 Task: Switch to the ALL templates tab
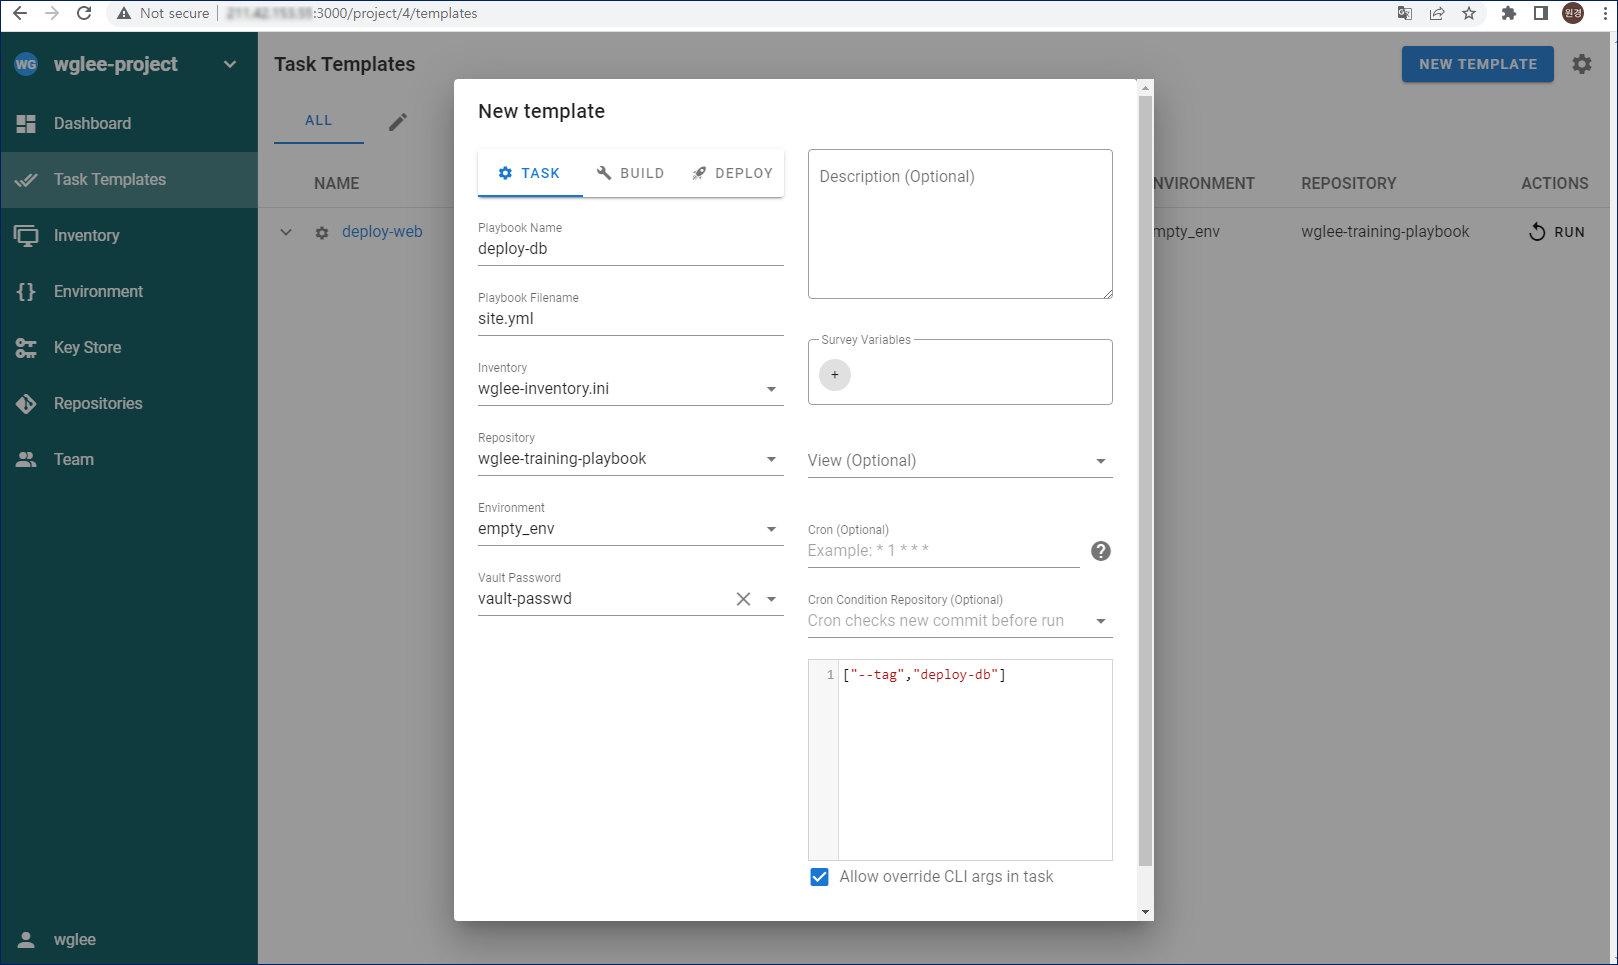tap(319, 120)
